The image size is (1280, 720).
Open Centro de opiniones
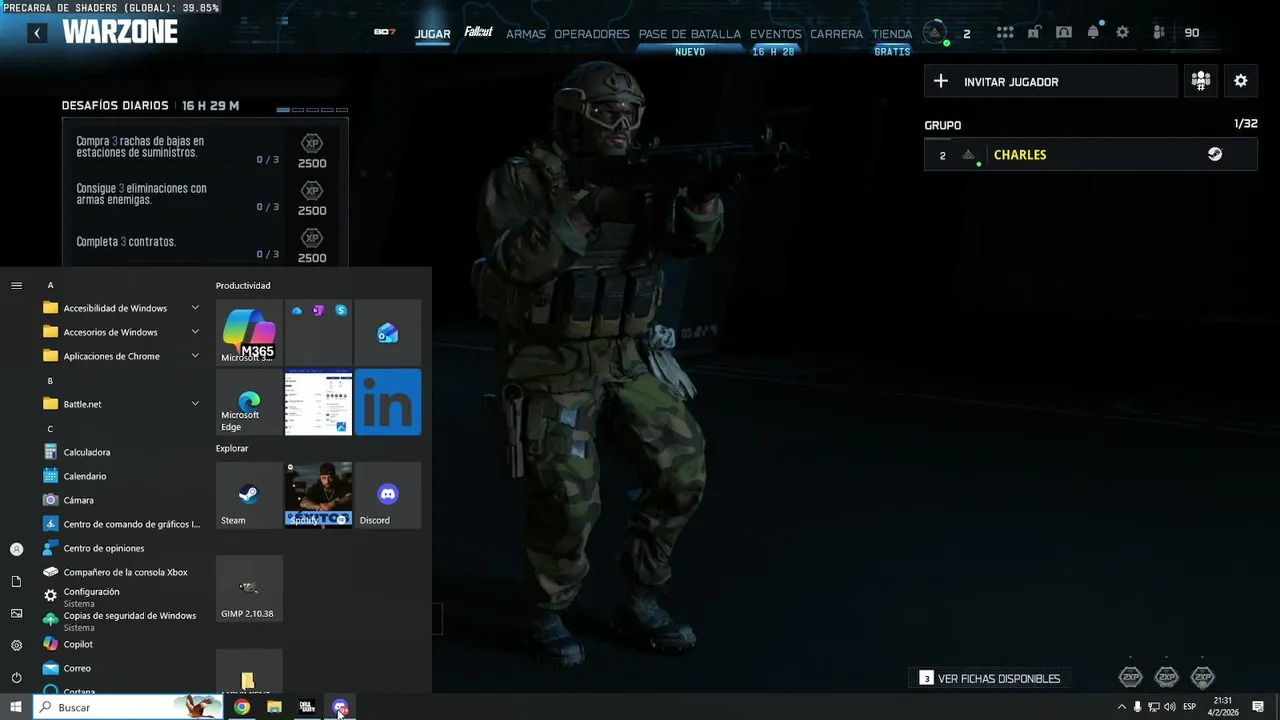pyautogui.click(x=122, y=548)
